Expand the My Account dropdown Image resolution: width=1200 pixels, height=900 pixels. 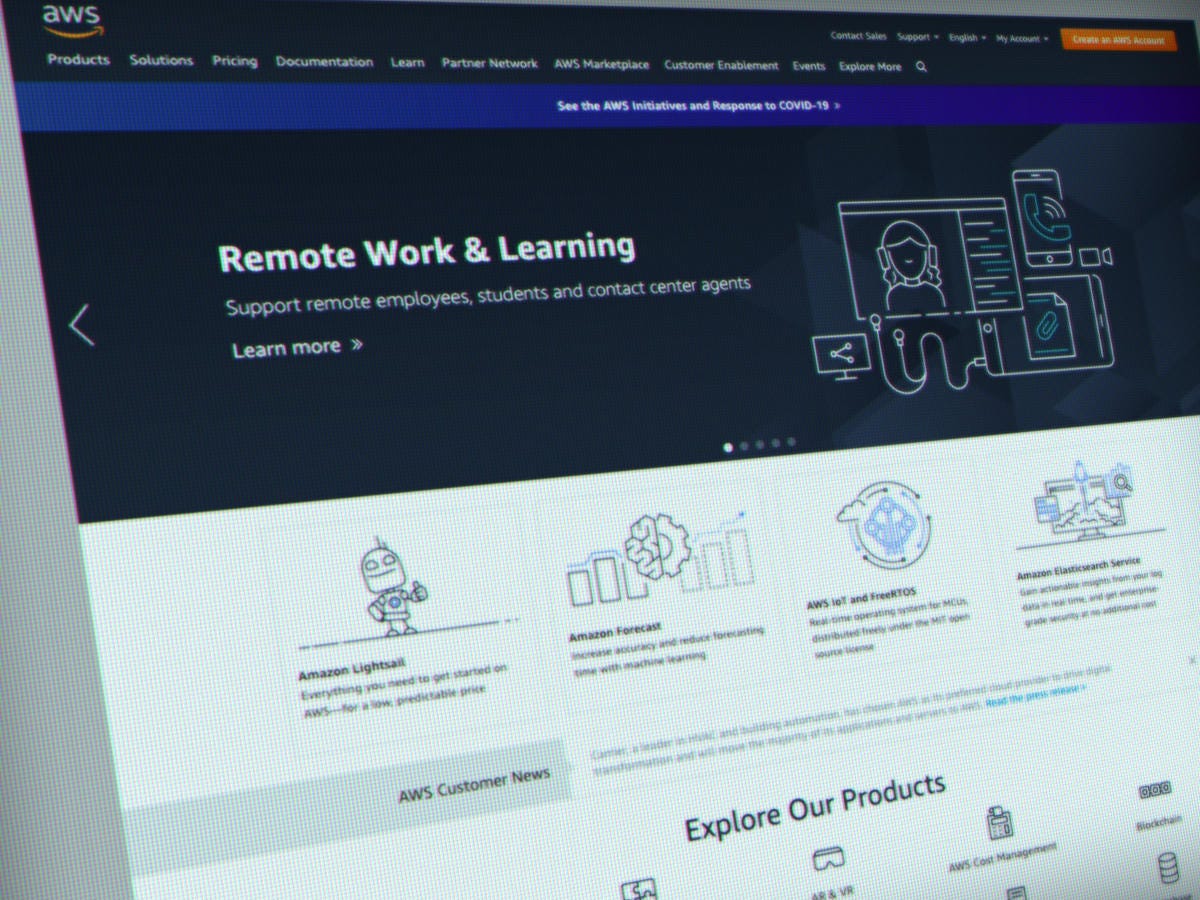(x=1022, y=39)
